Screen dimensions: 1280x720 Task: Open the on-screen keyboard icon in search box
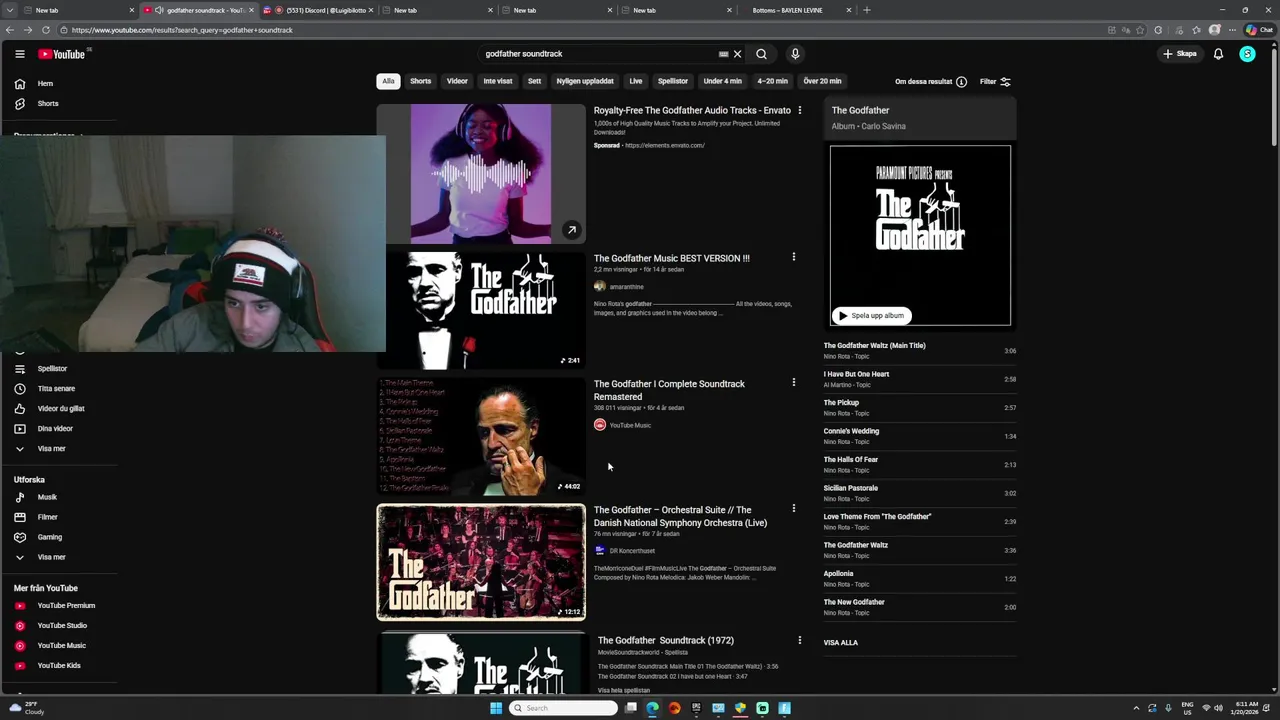pos(723,54)
